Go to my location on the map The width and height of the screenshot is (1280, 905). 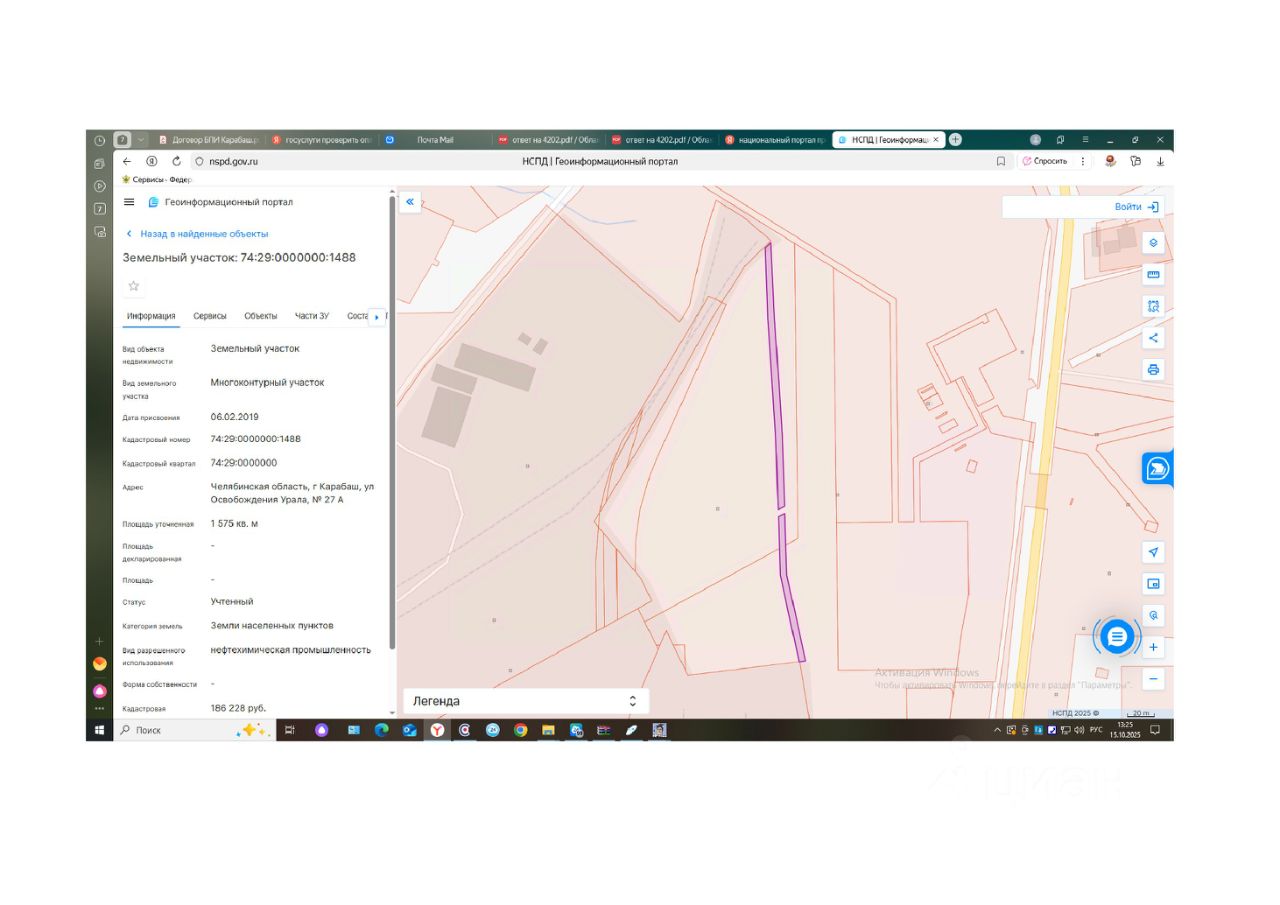click(1153, 552)
